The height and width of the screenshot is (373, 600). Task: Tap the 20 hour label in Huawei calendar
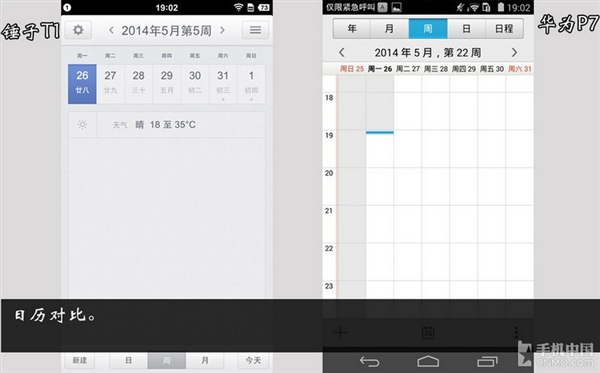click(x=329, y=173)
